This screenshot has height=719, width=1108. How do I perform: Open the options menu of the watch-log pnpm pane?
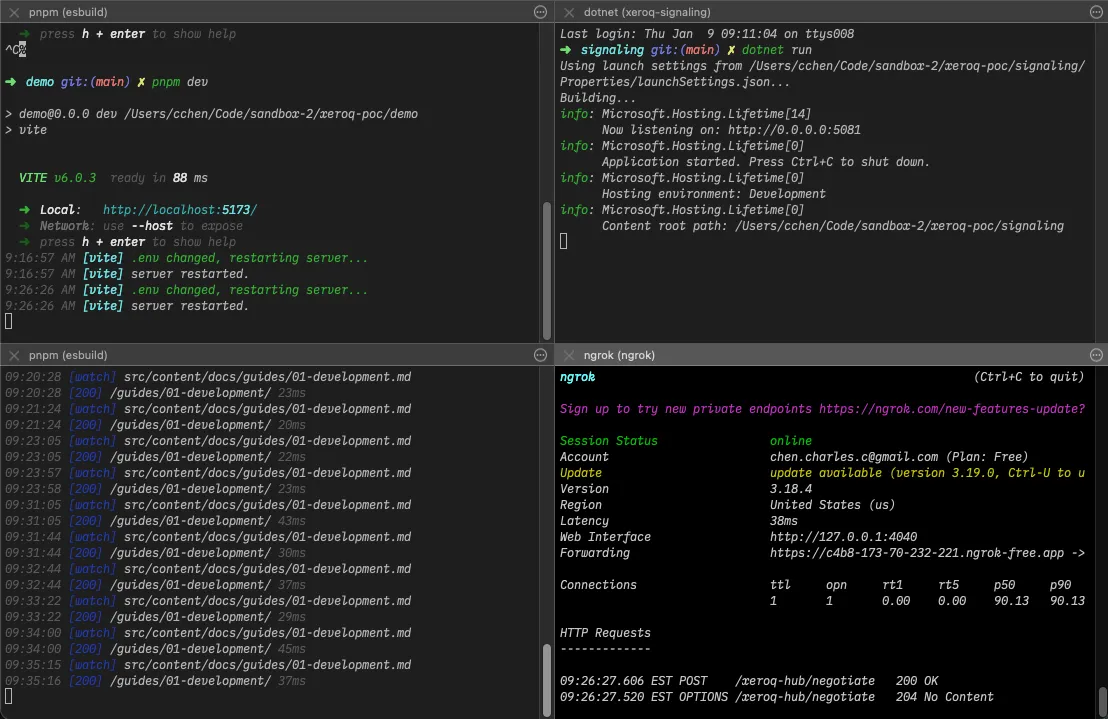pos(541,355)
